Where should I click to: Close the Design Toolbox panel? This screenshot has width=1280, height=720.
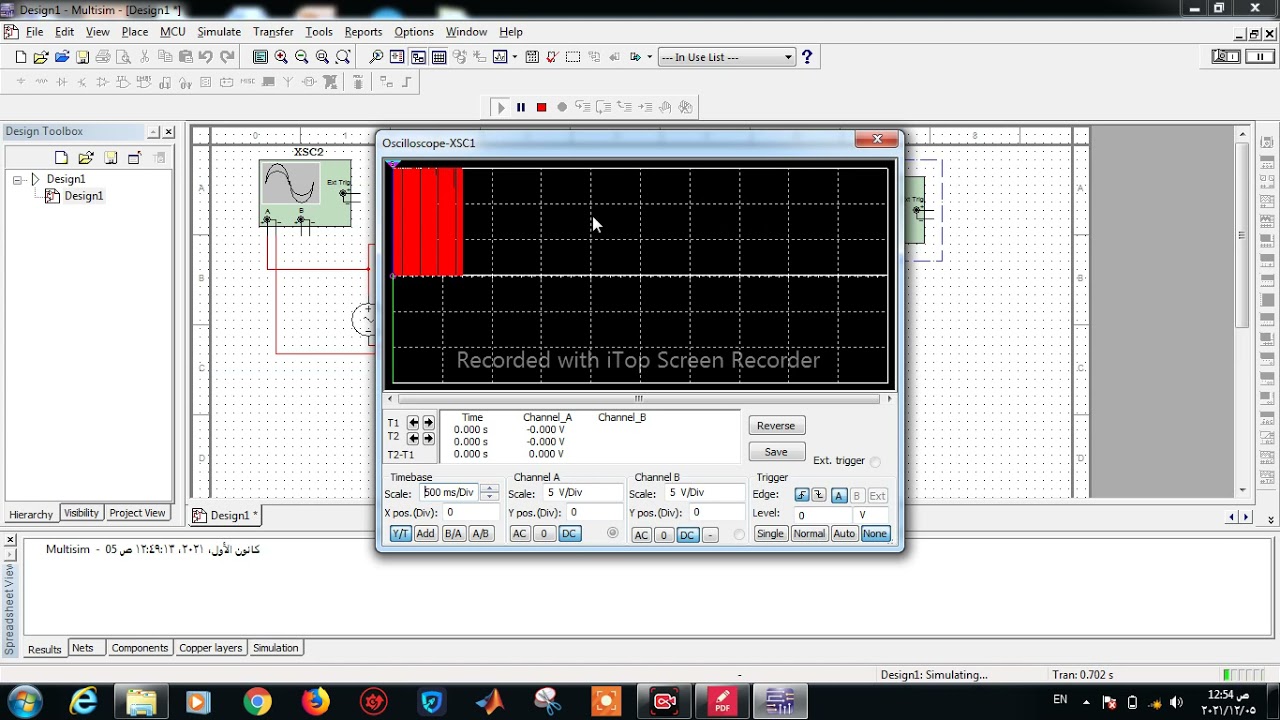pyautogui.click(x=168, y=132)
